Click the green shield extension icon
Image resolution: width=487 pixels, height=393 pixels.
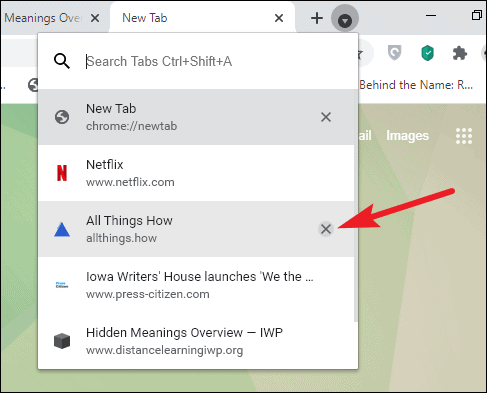click(428, 53)
